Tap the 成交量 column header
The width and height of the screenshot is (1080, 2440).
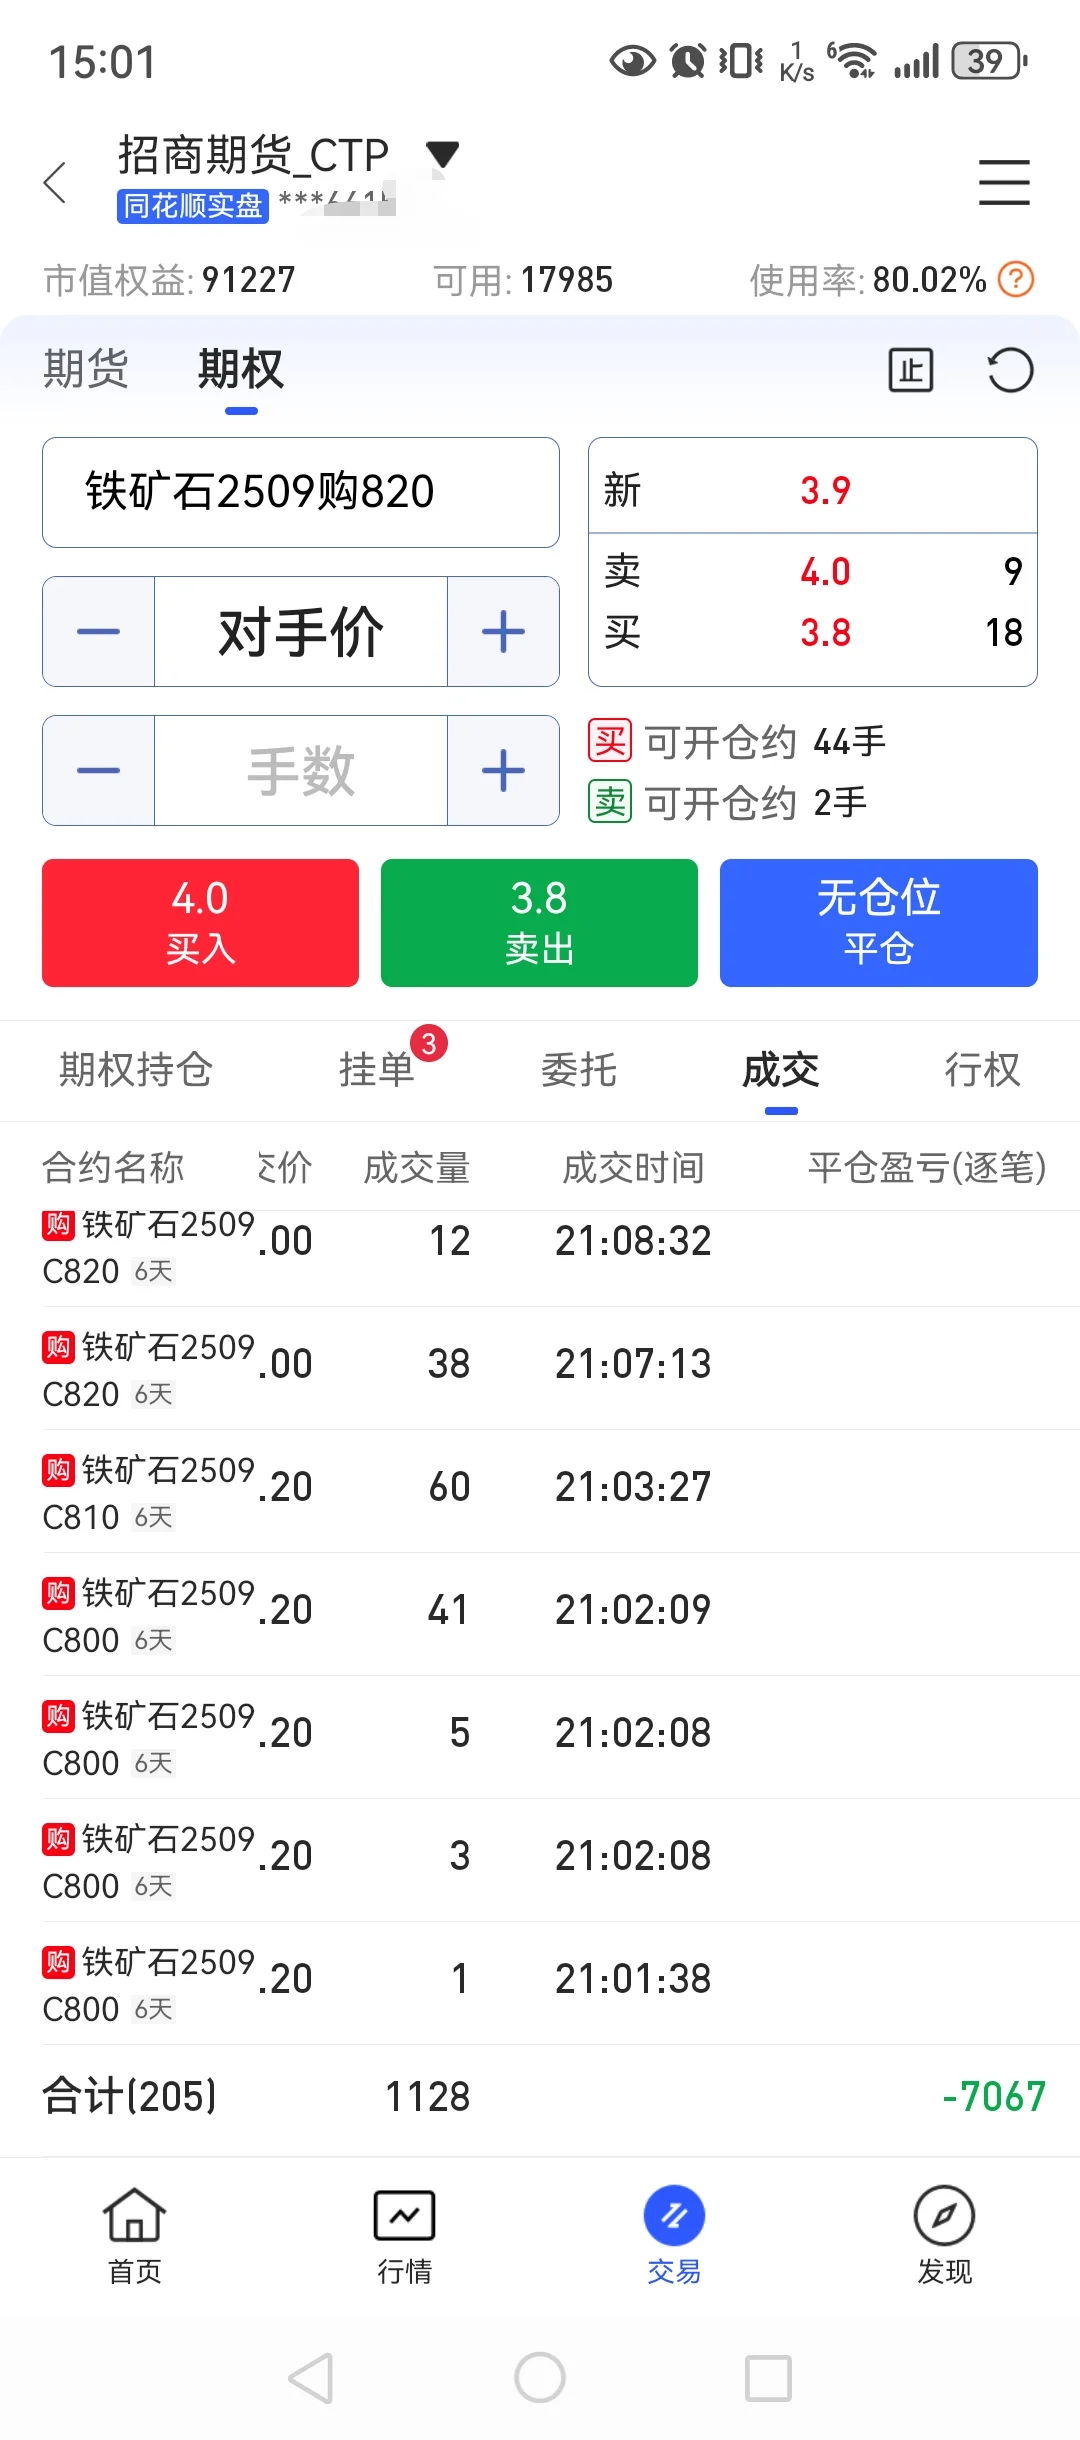tap(417, 1167)
